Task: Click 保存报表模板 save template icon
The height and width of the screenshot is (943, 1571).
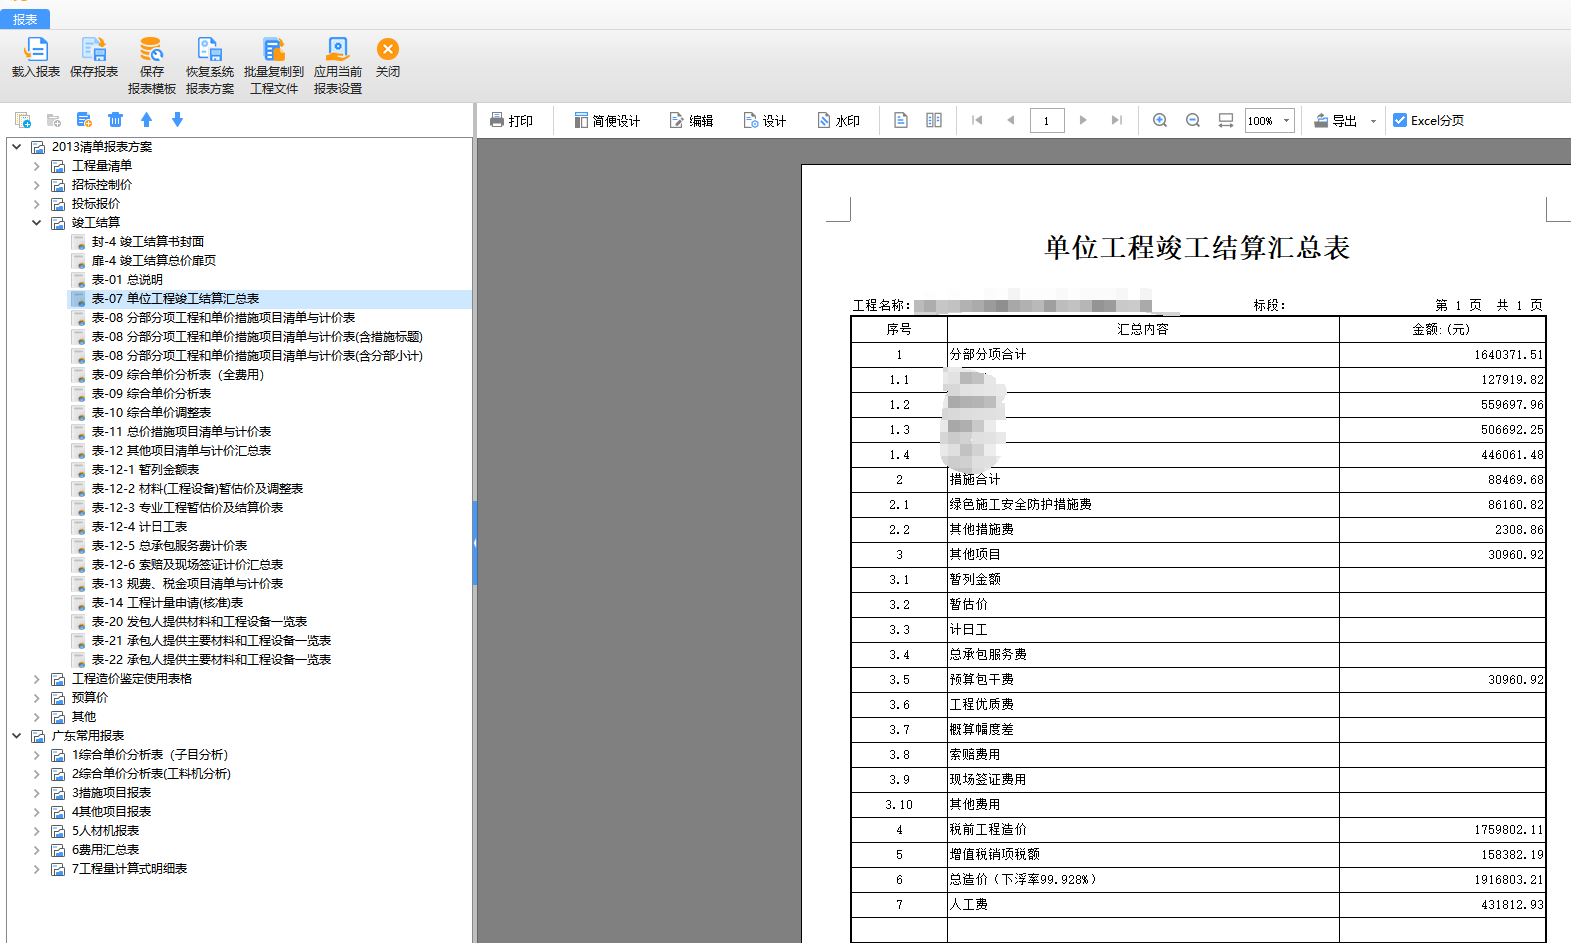Action: [x=151, y=49]
